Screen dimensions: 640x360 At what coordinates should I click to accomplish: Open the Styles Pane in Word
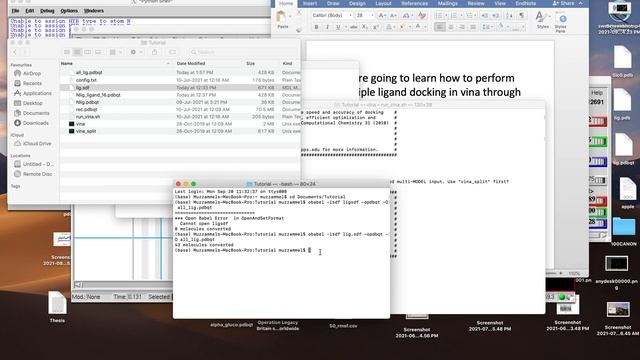562,22
